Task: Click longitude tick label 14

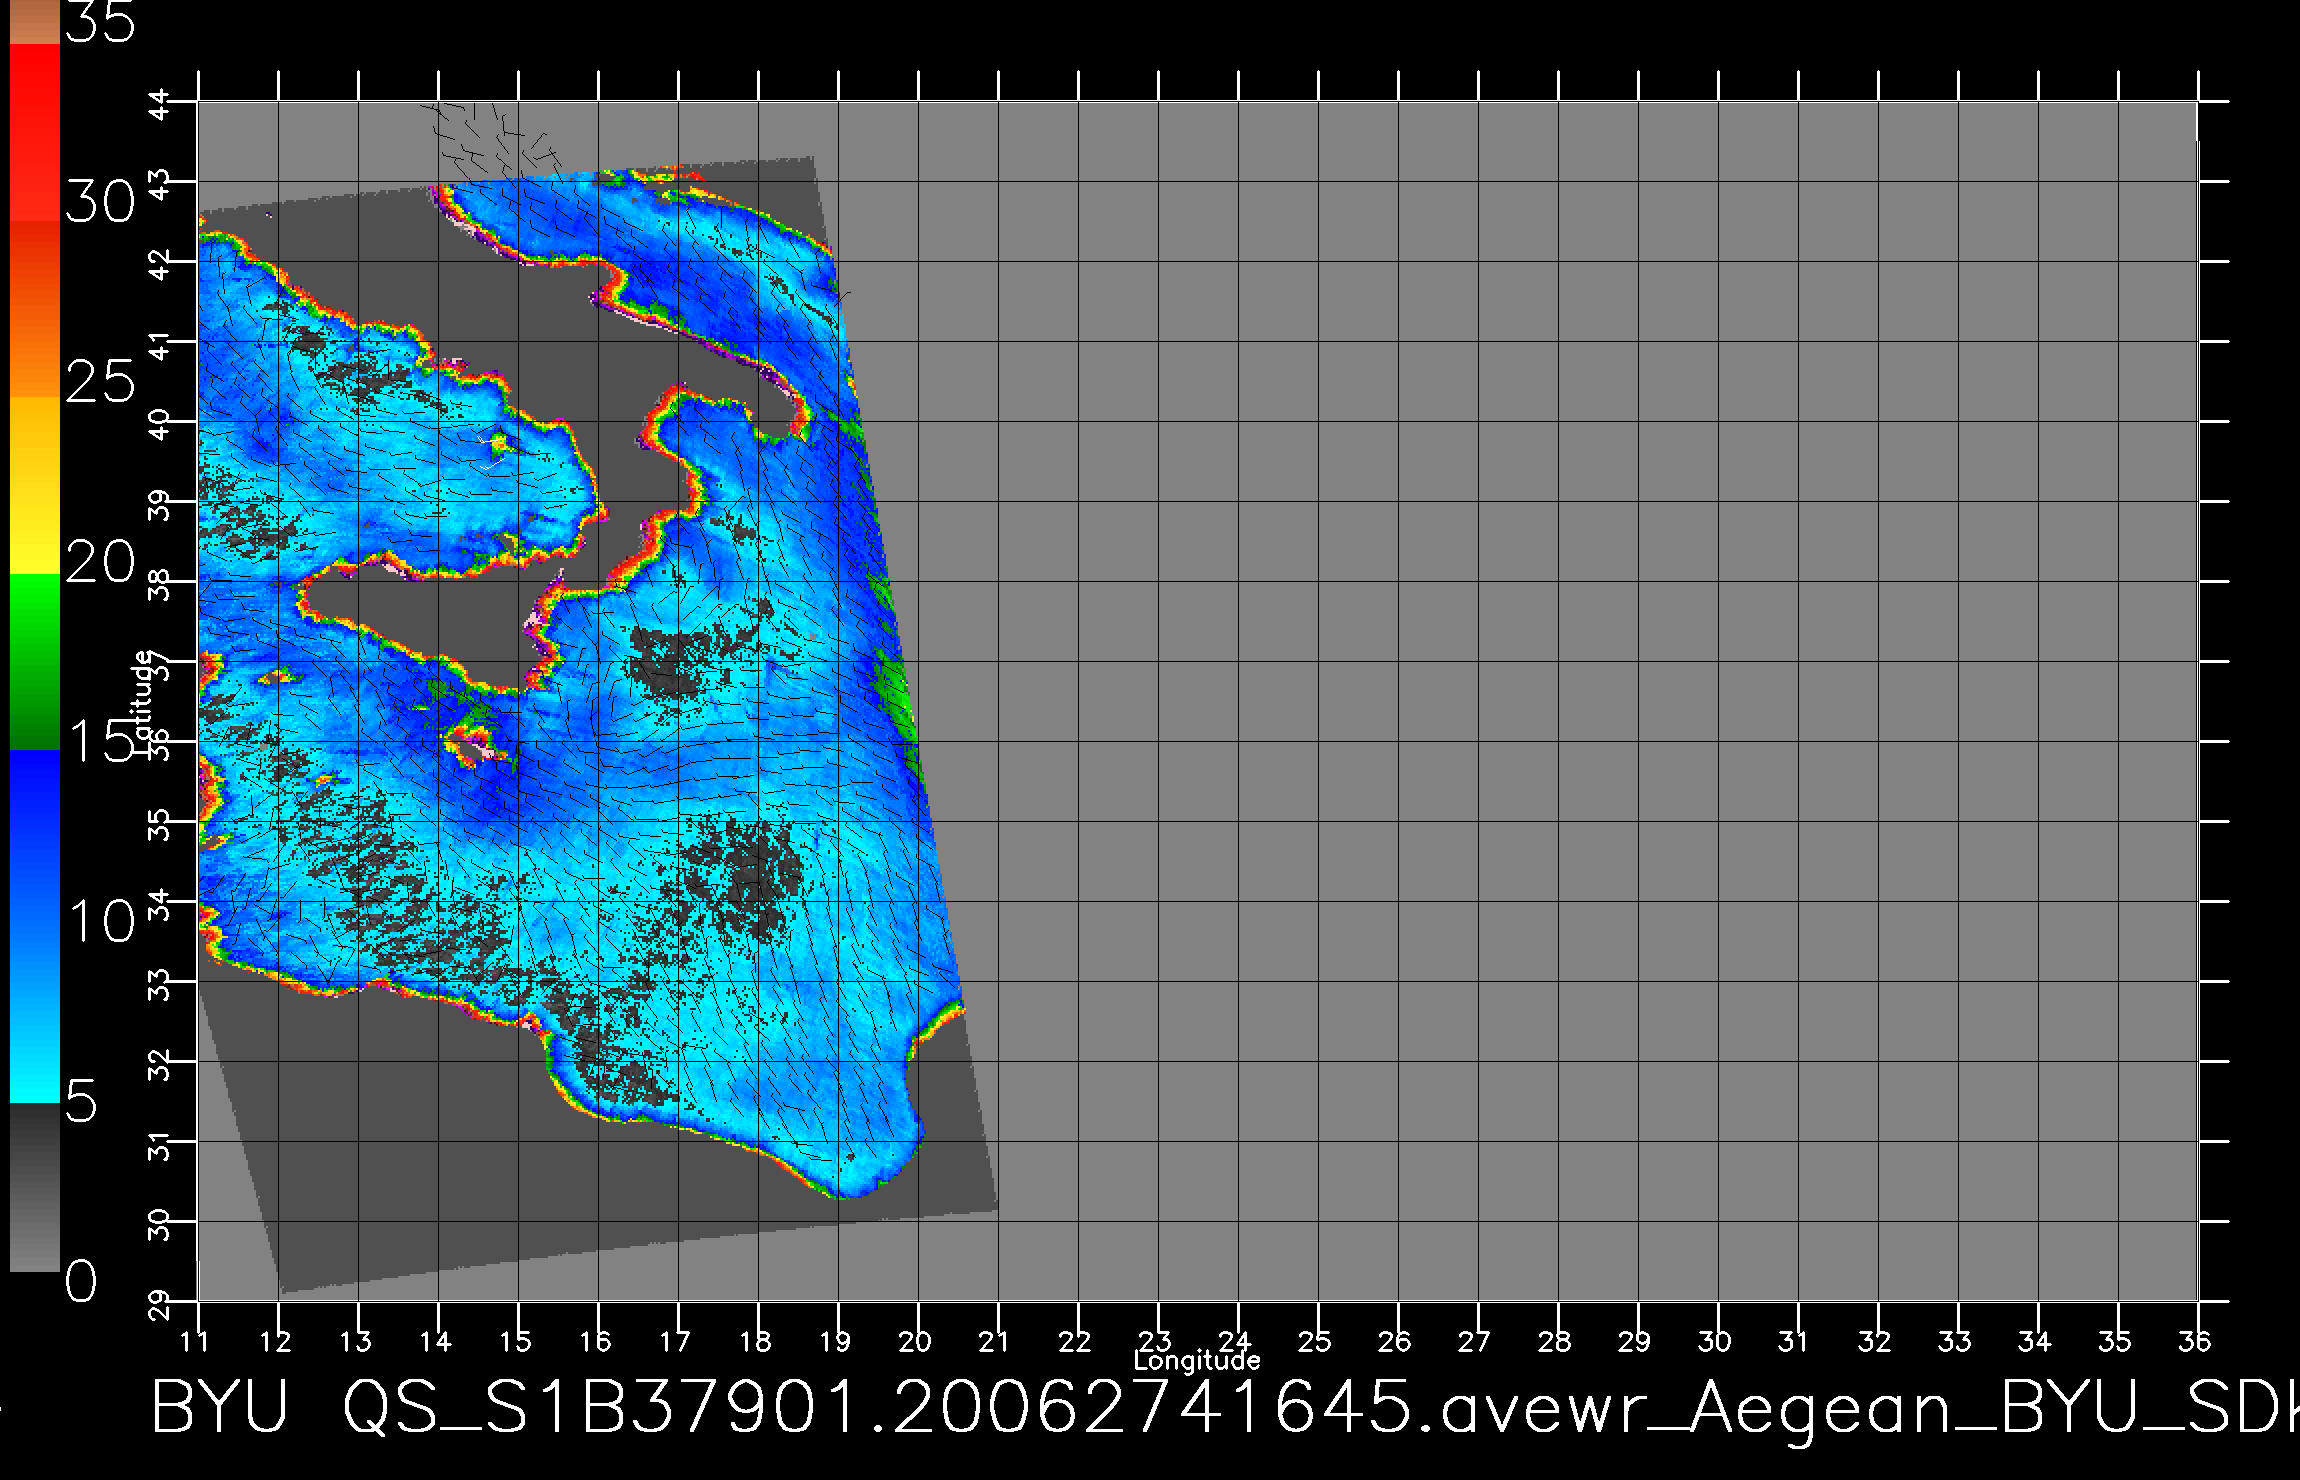Action: [435, 1342]
